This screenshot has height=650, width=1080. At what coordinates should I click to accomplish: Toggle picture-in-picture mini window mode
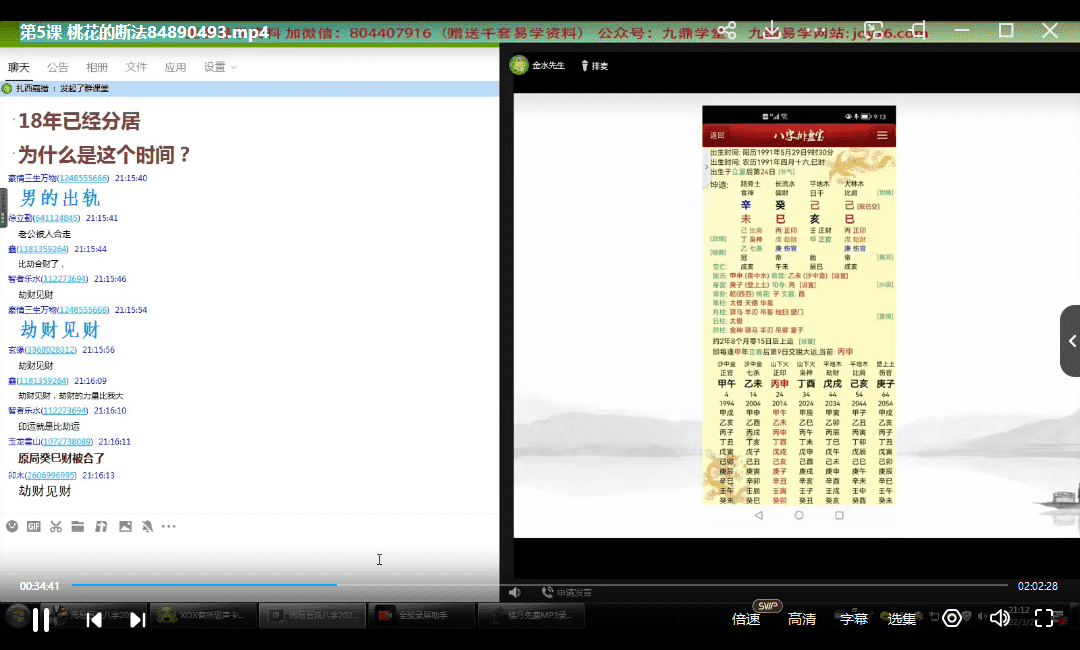[873, 31]
